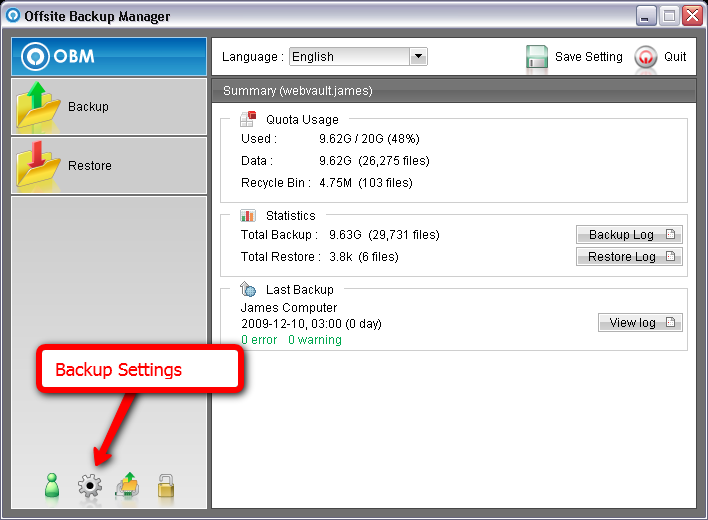The width and height of the screenshot is (708, 520).
Task: Click the Summary (webvault.james) header bar
Action: (x=454, y=91)
